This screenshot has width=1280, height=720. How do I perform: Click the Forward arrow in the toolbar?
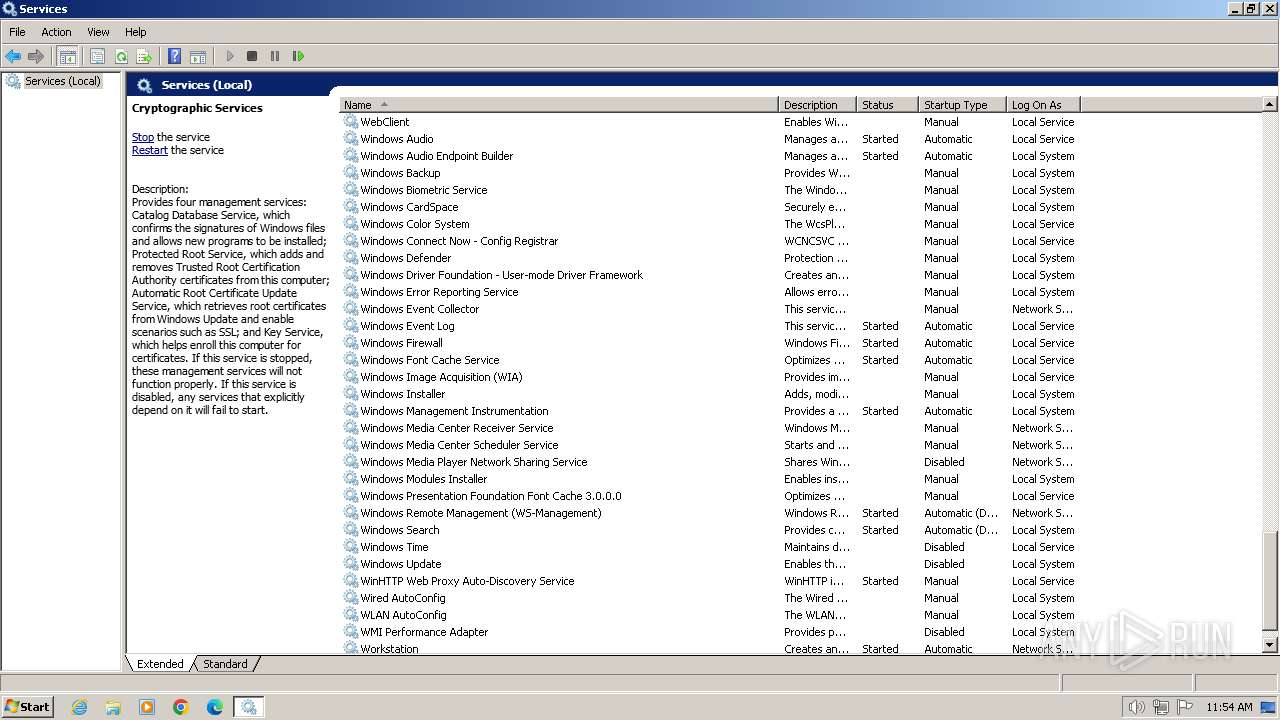(x=36, y=57)
